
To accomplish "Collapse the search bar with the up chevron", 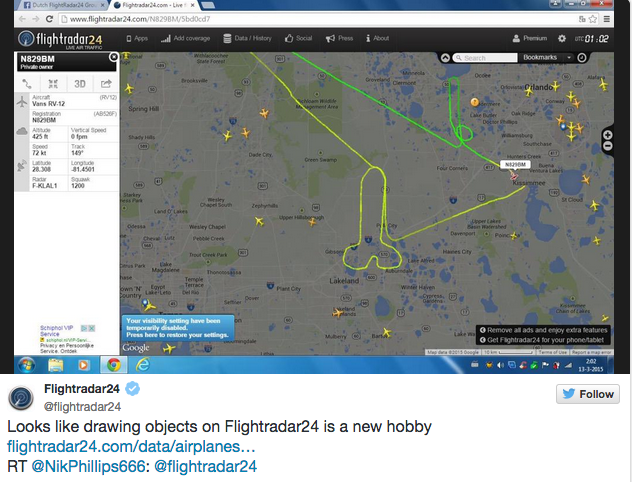I will [x=445, y=58].
